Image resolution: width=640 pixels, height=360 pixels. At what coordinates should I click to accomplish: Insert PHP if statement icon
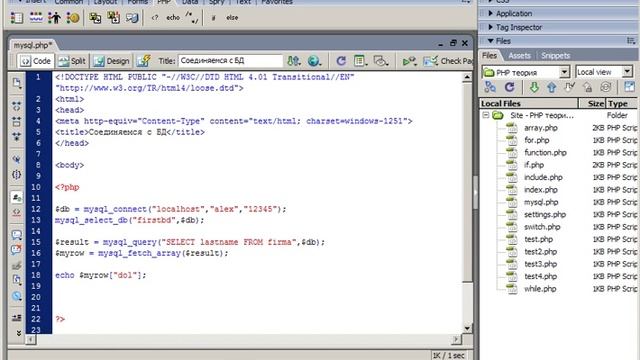pyautogui.click(x=213, y=18)
